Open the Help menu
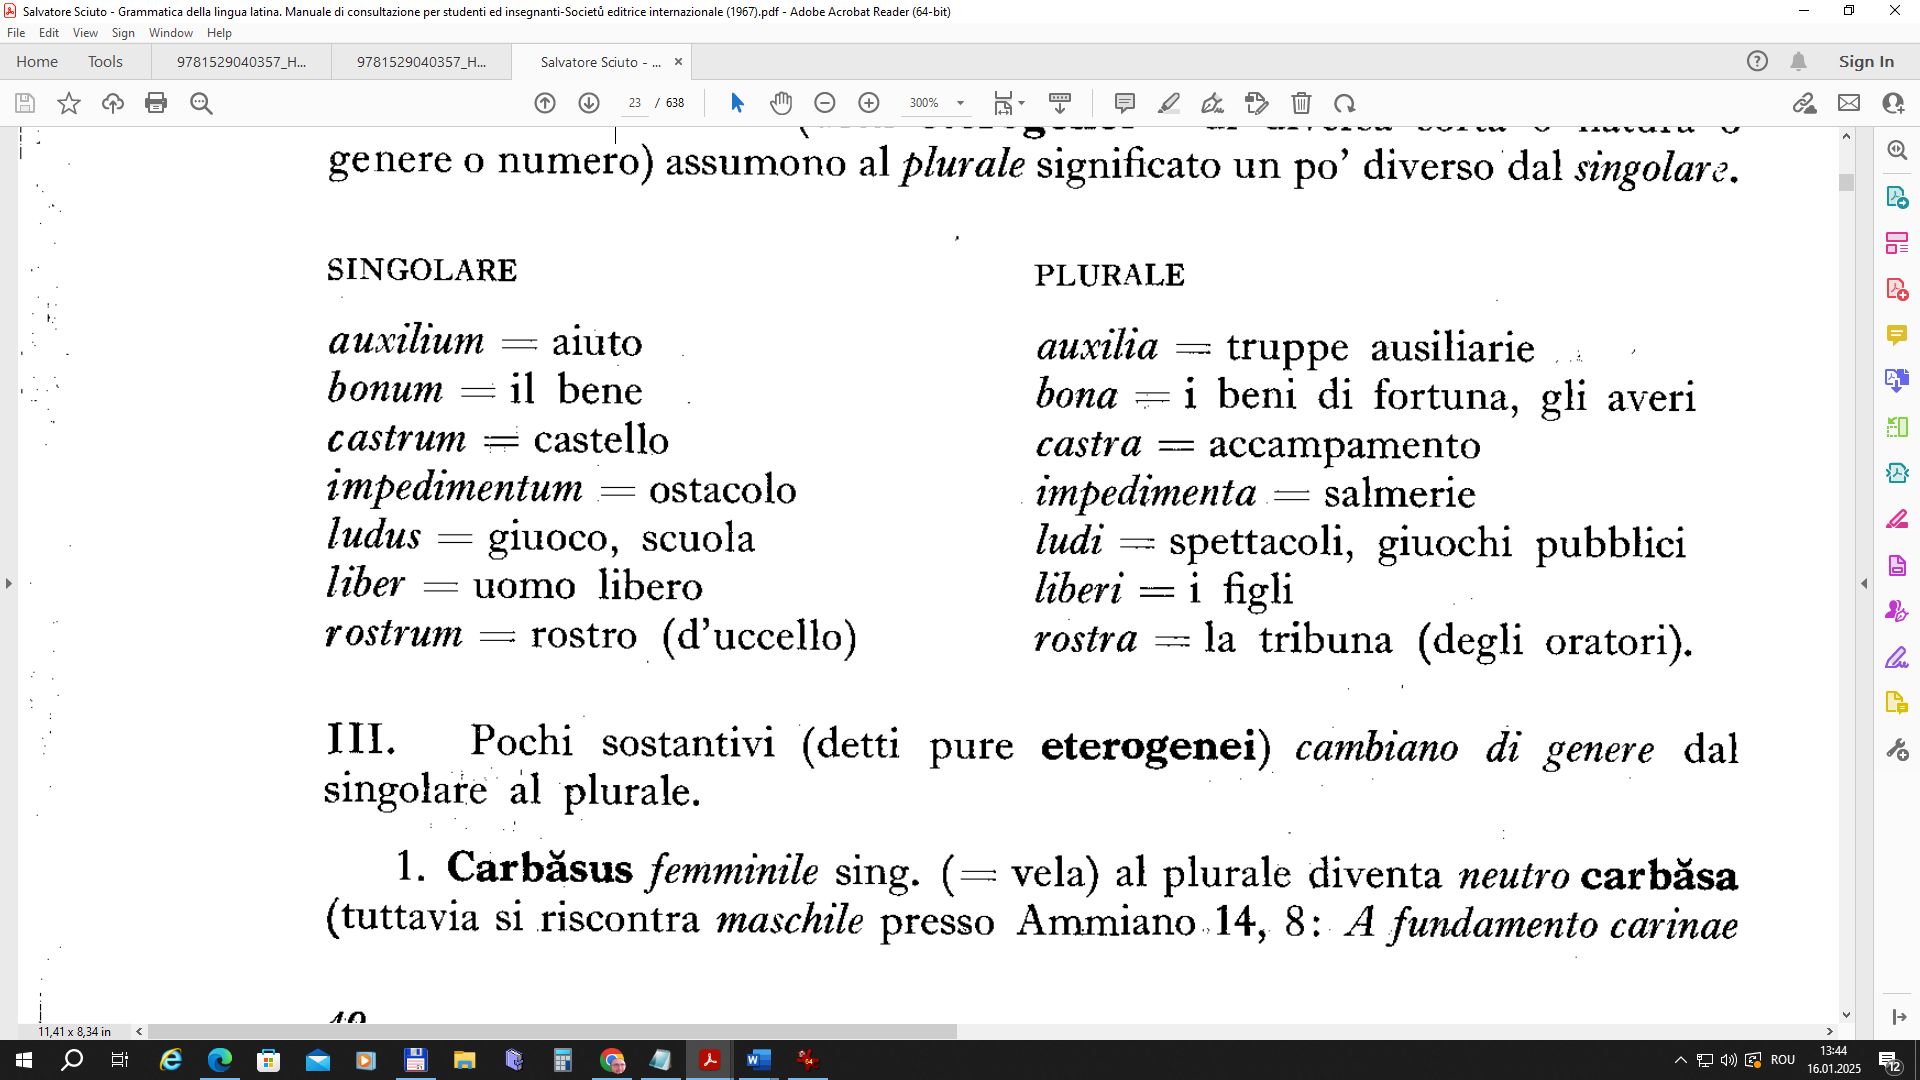 pyautogui.click(x=219, y=33)
